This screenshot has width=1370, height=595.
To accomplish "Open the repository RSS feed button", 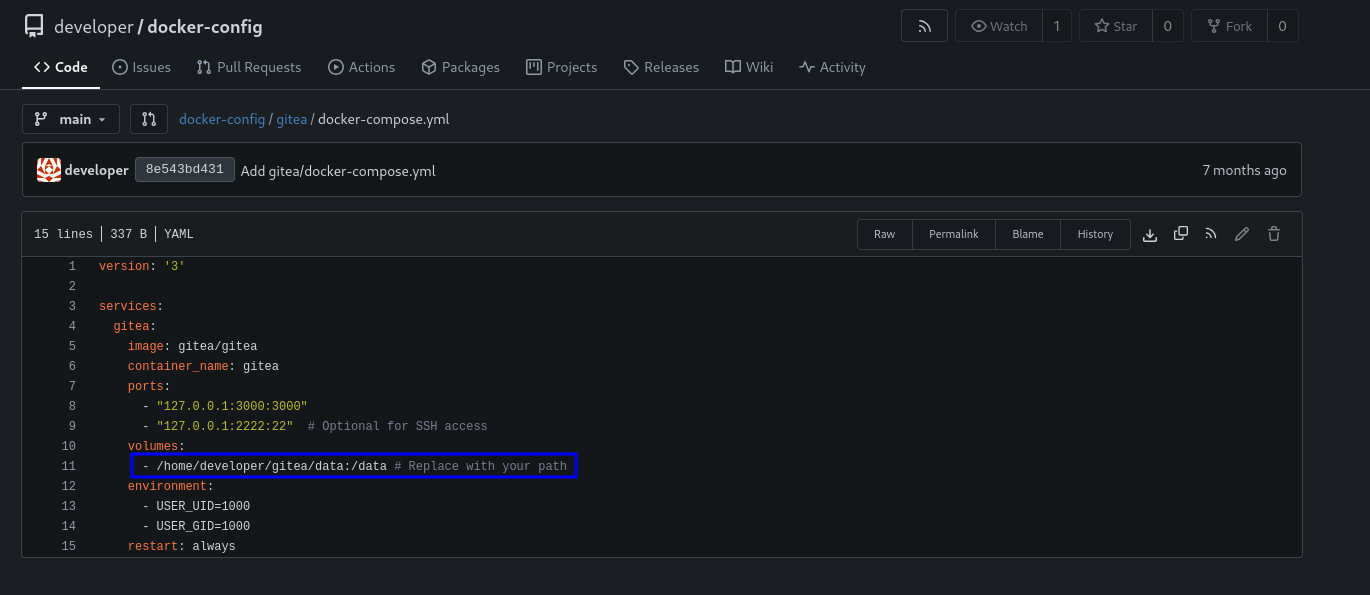I will click(924, 26).
